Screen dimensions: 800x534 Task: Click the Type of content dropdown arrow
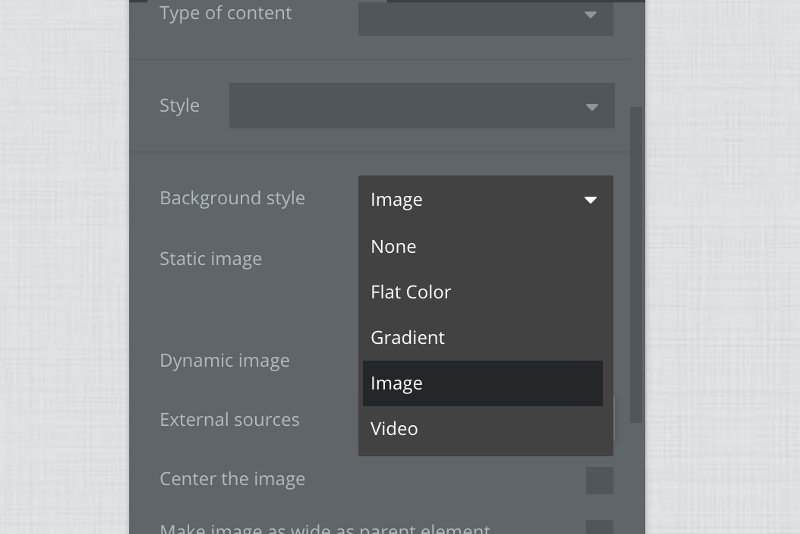tap(590, 15)
